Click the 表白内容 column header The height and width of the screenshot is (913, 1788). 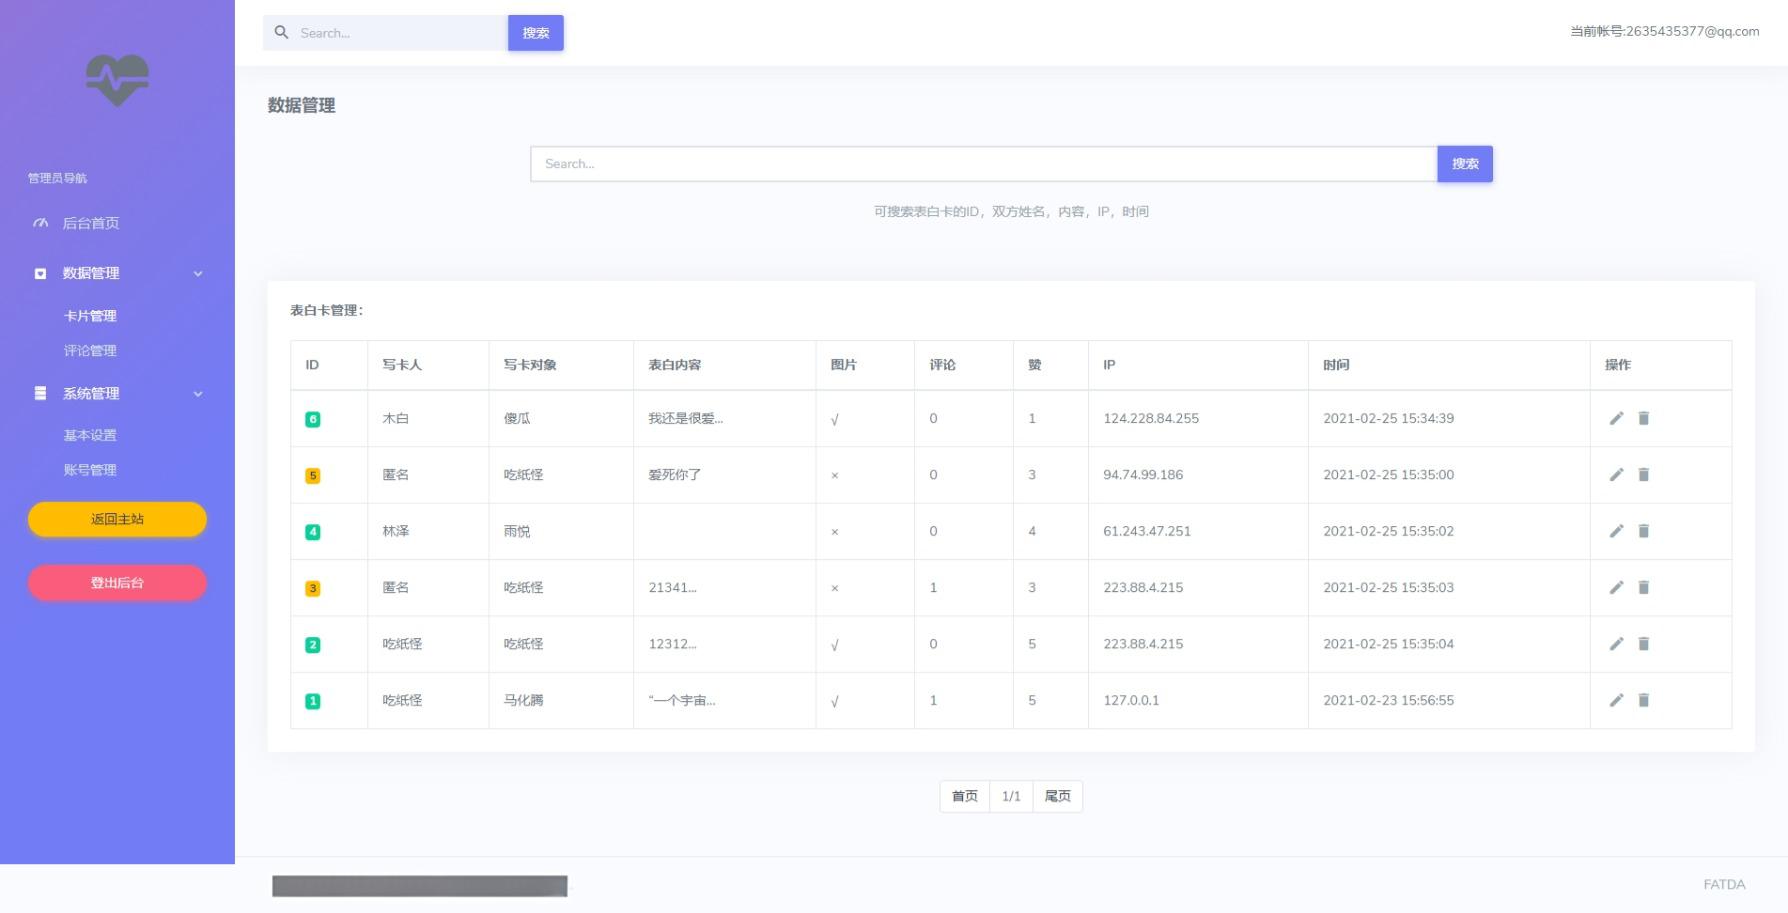[674, 365]
